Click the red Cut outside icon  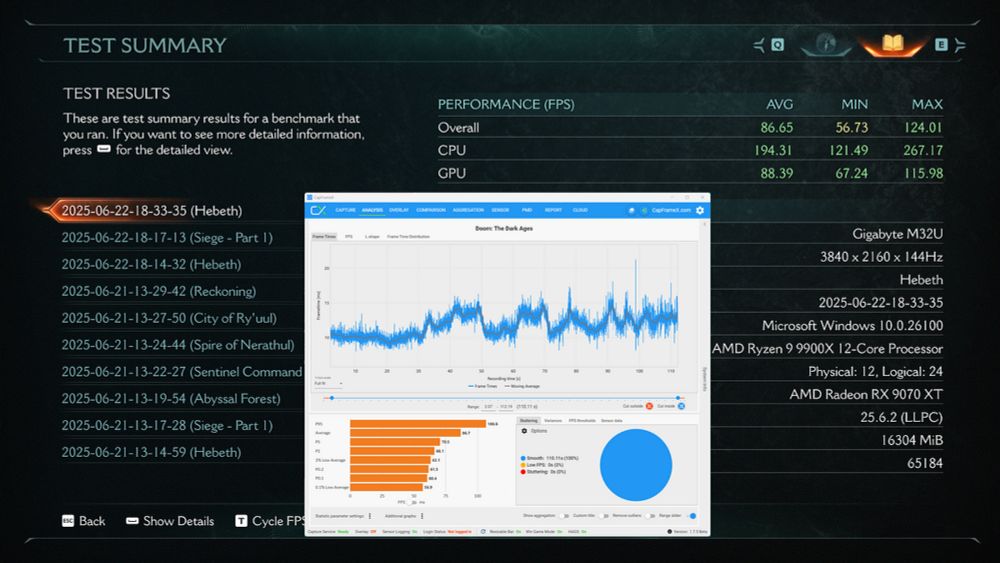pos(649,406)
